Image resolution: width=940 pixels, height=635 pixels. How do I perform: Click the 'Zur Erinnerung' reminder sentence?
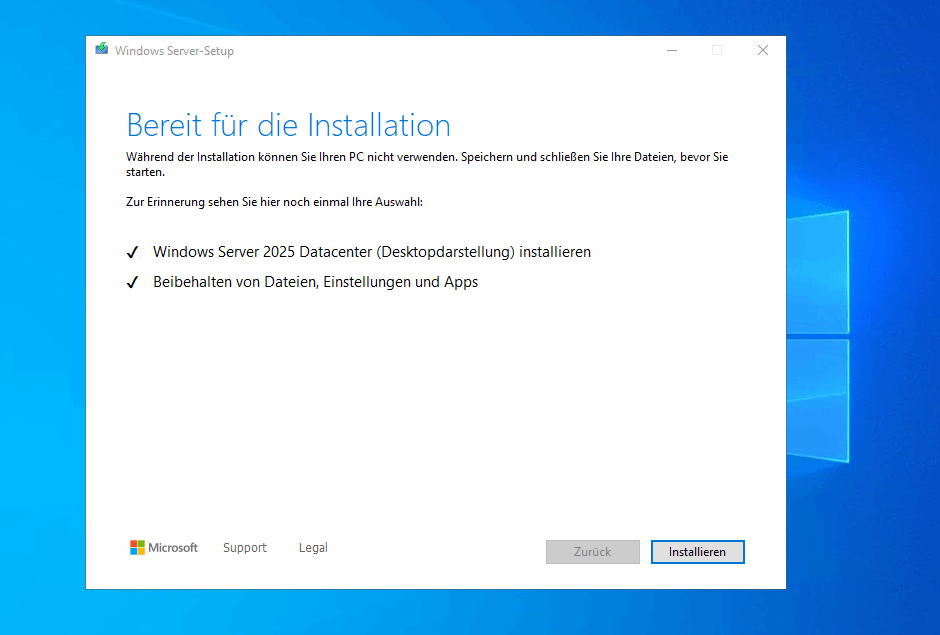274,202
